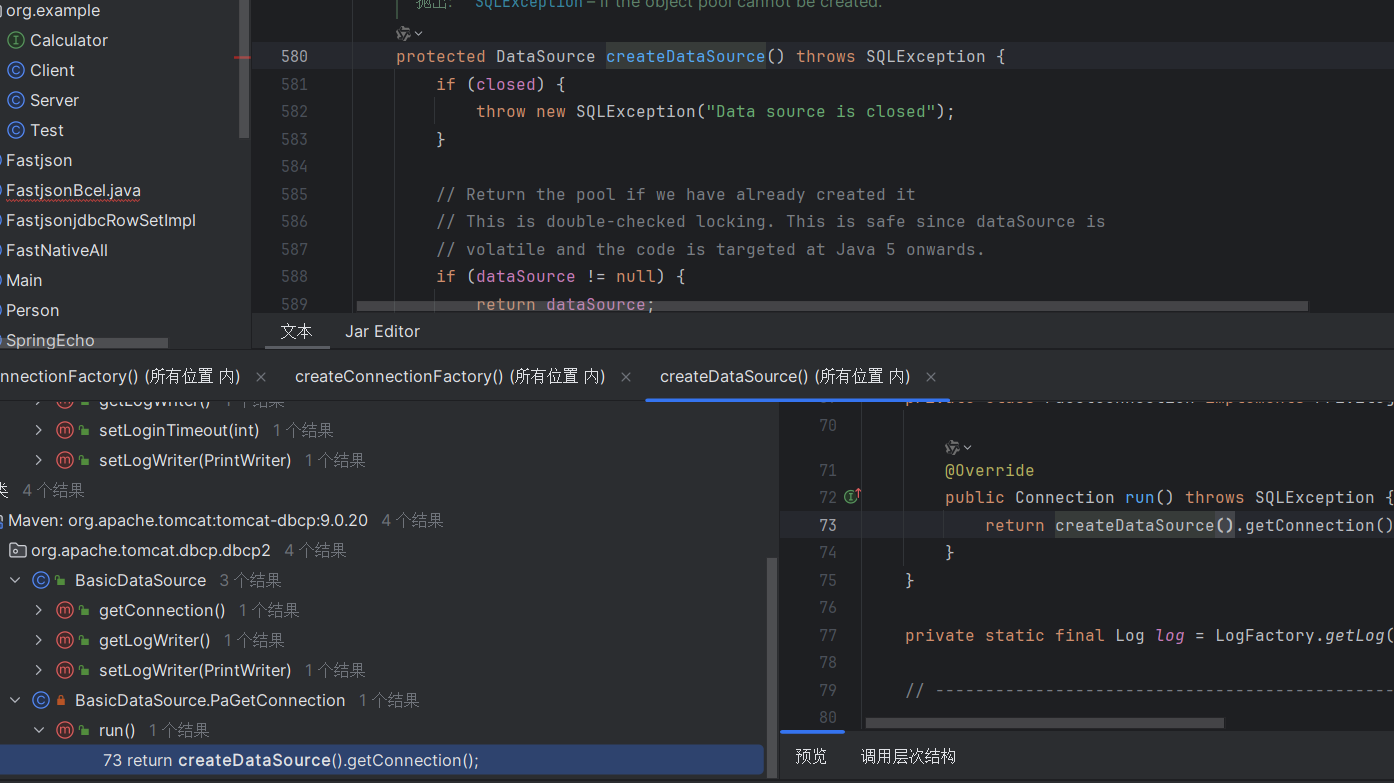
Task: Click the Client class icon
Action: click(x=16, y=70)
